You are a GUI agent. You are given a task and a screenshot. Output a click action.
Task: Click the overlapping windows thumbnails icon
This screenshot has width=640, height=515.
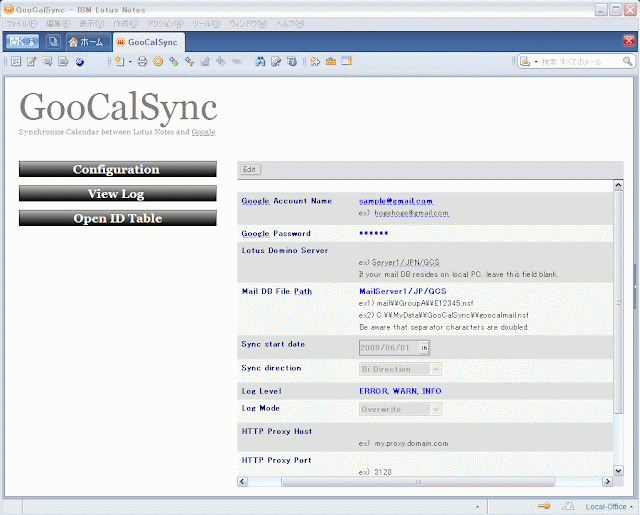[53, 41]
